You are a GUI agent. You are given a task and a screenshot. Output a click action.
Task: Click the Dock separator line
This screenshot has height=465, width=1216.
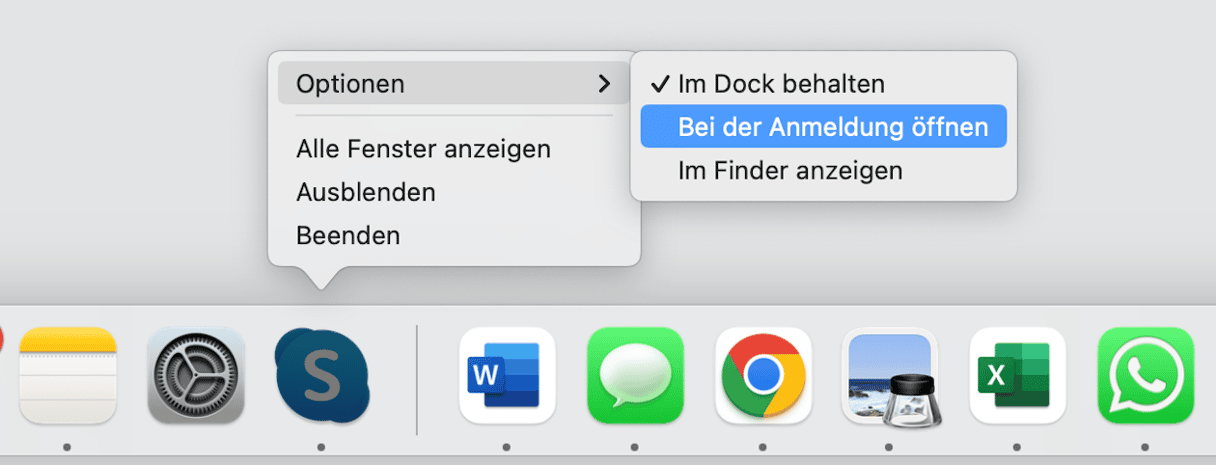[x=417, y=378]
